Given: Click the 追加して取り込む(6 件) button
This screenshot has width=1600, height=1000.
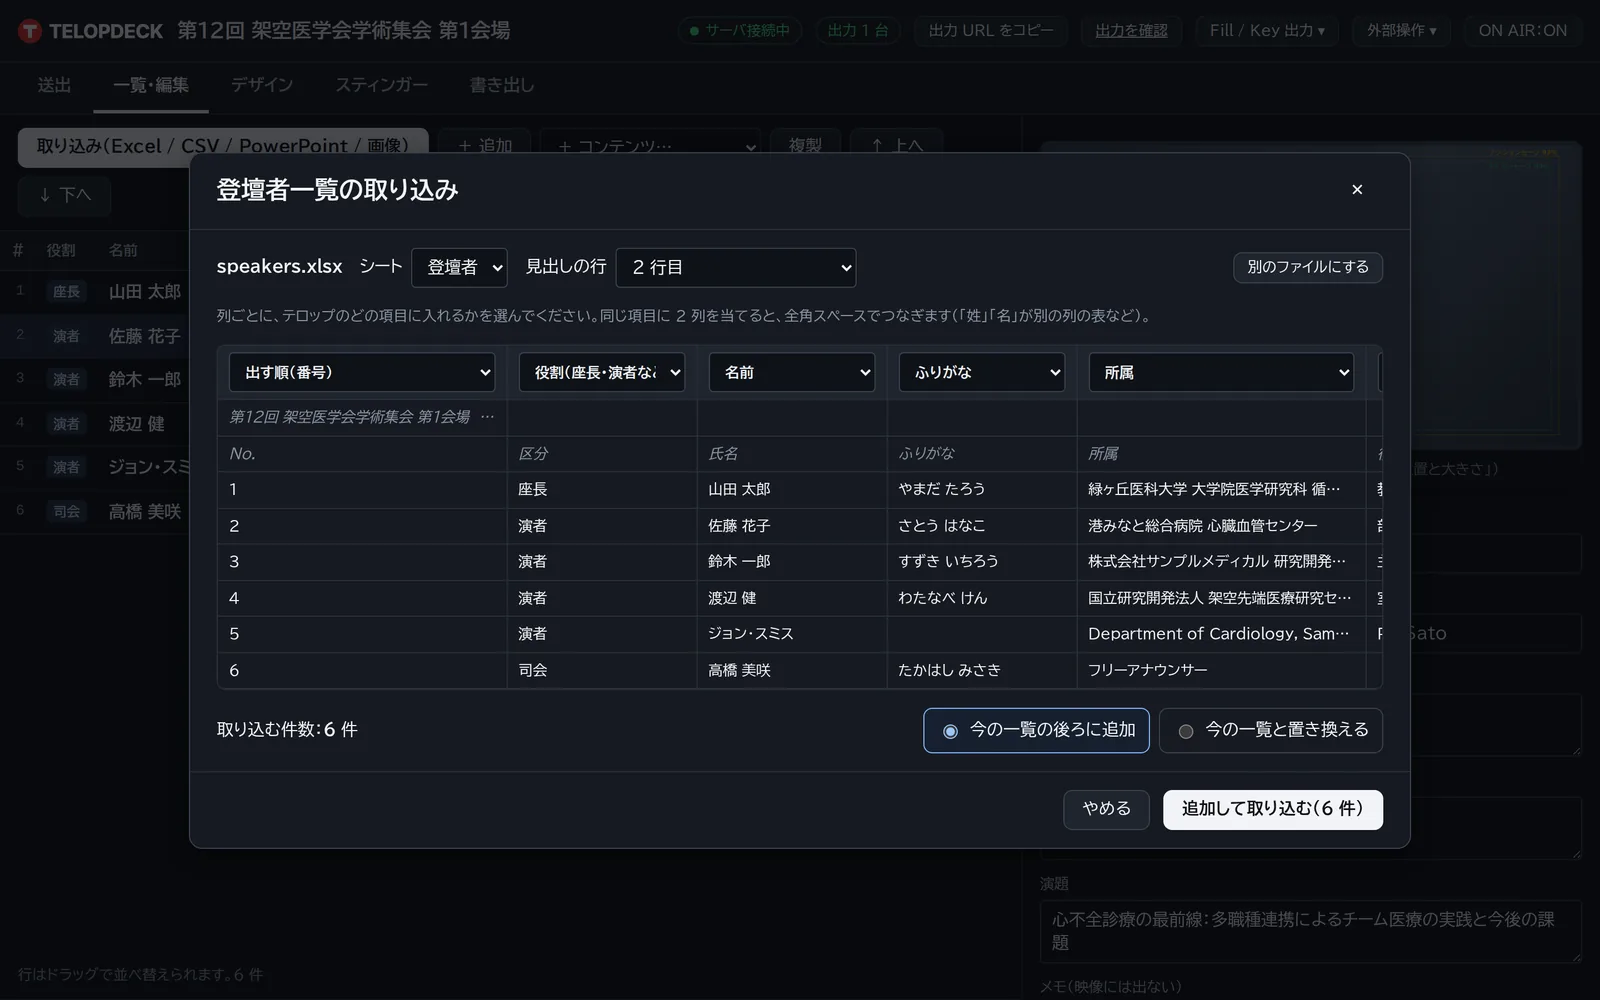Looking at the screenshot, I should pos(1273,809).
